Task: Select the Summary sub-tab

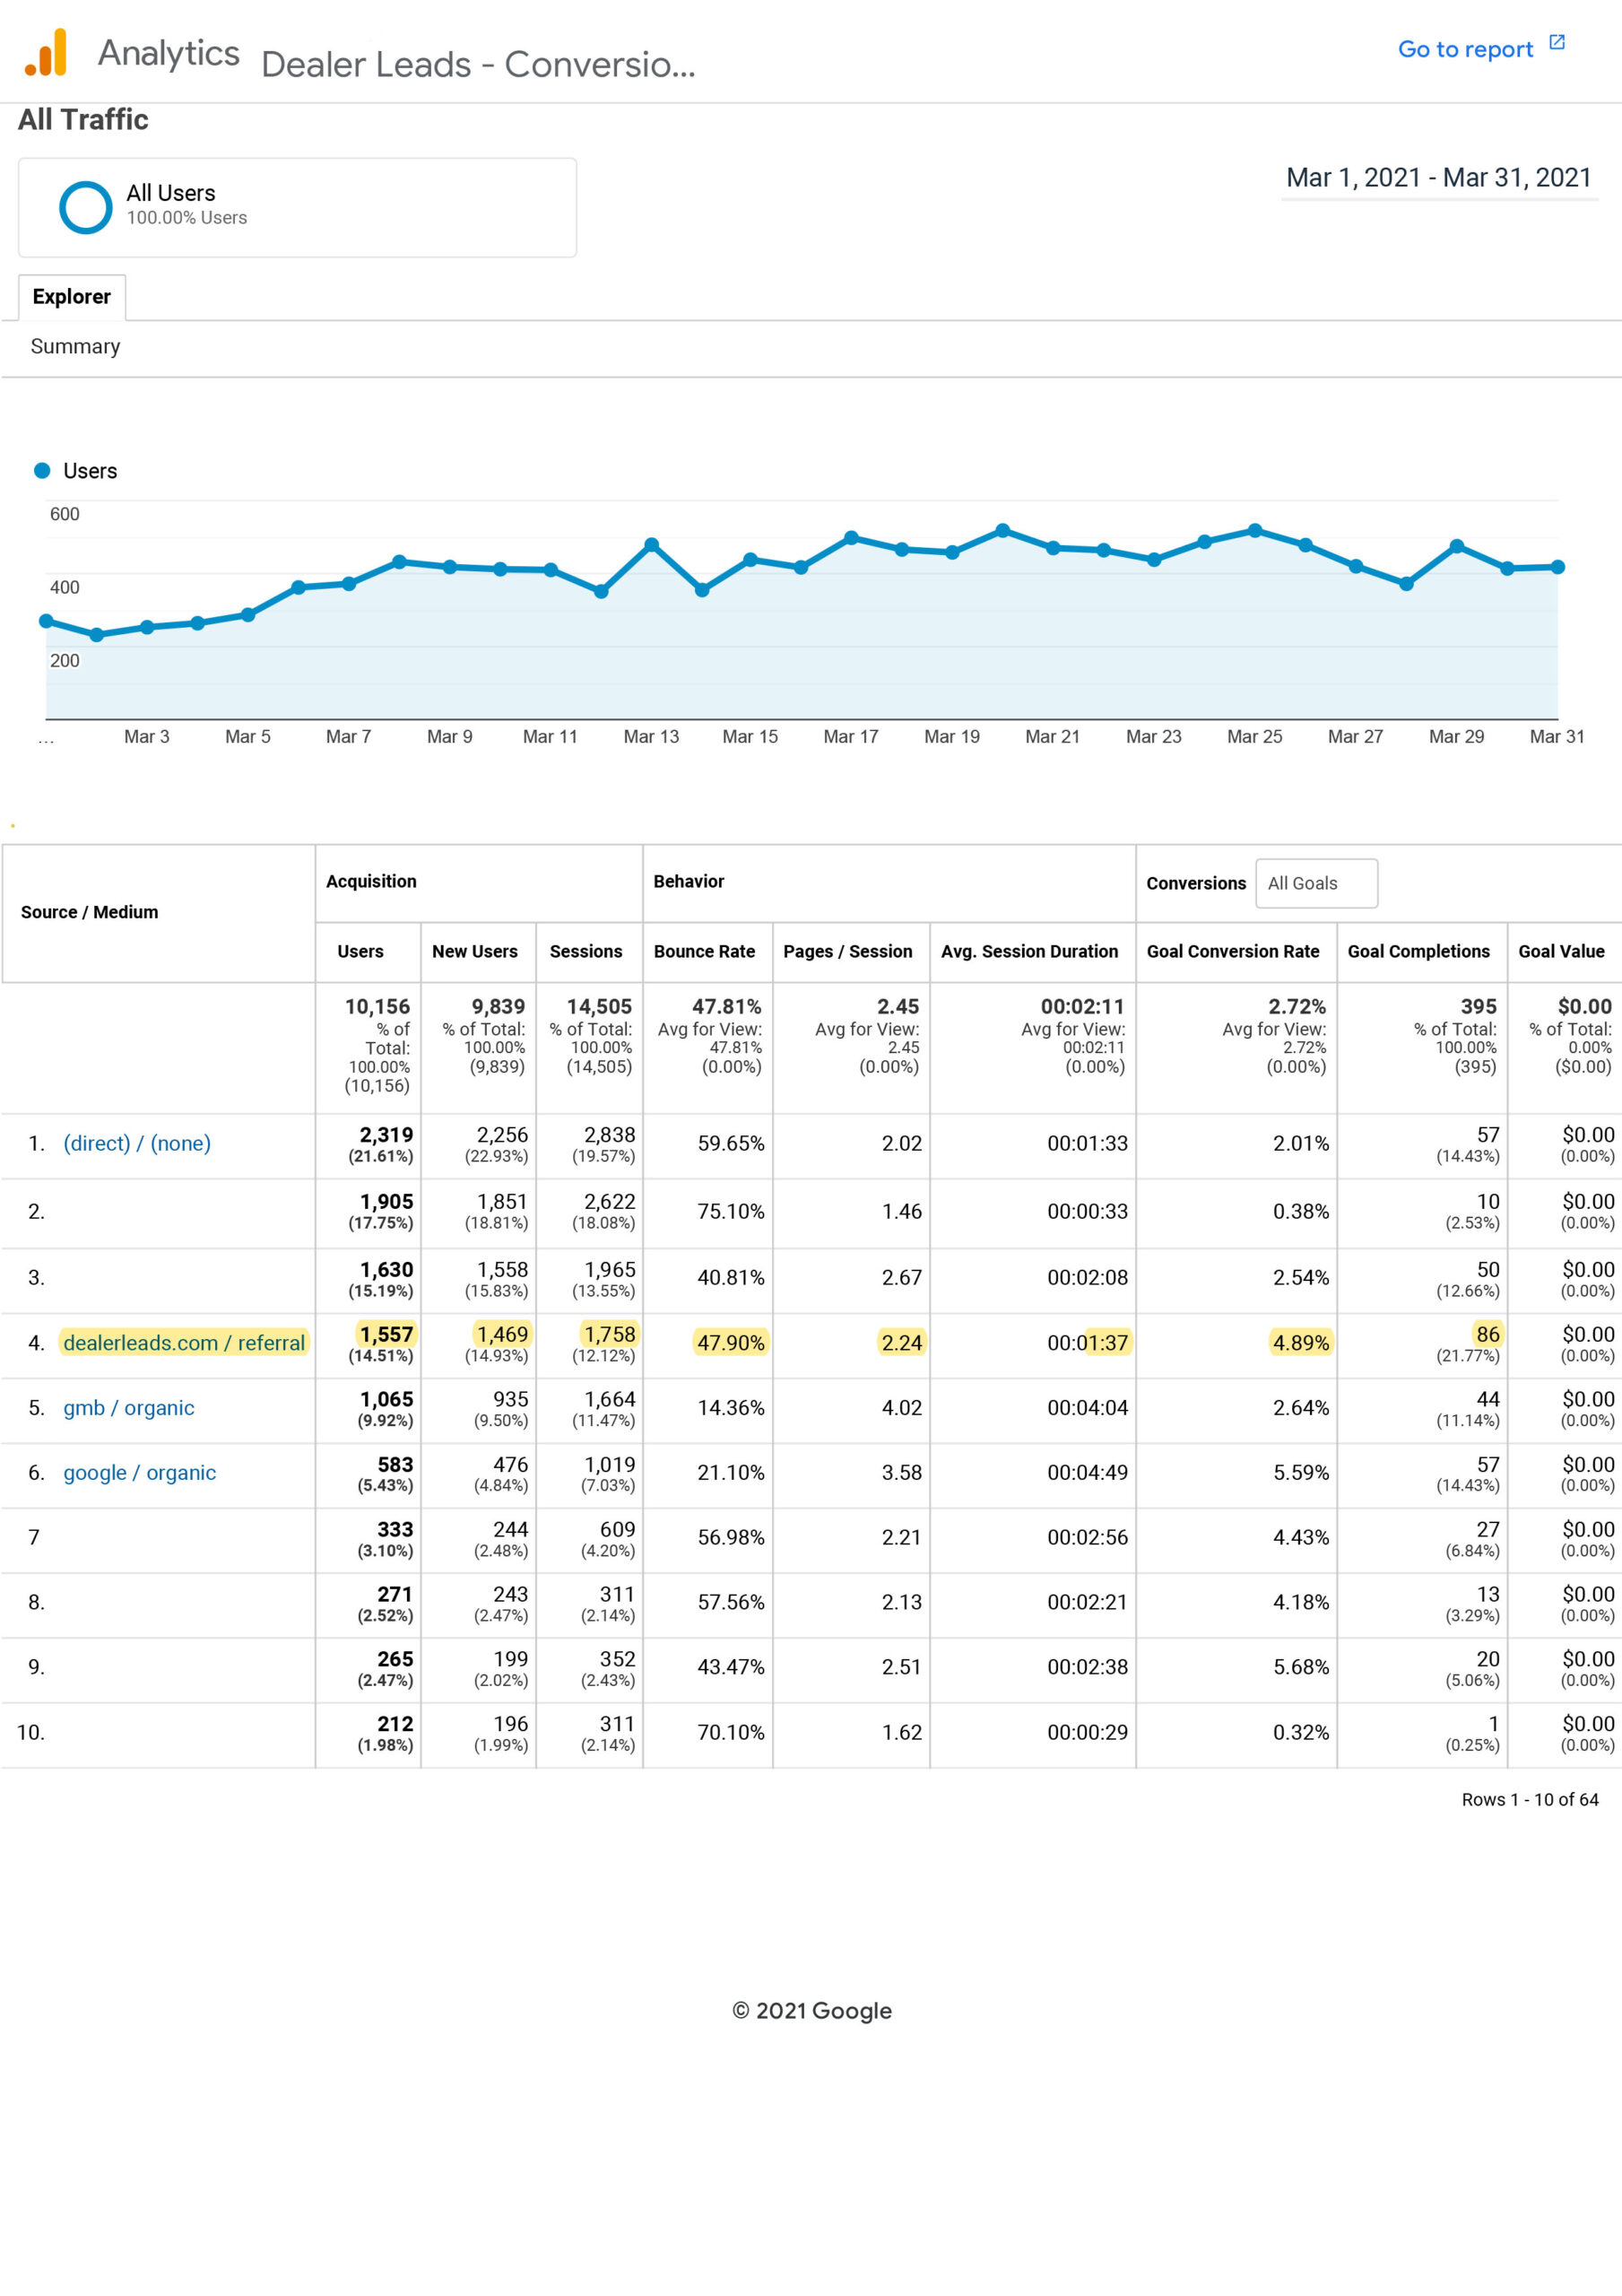Action: point(76,346)
